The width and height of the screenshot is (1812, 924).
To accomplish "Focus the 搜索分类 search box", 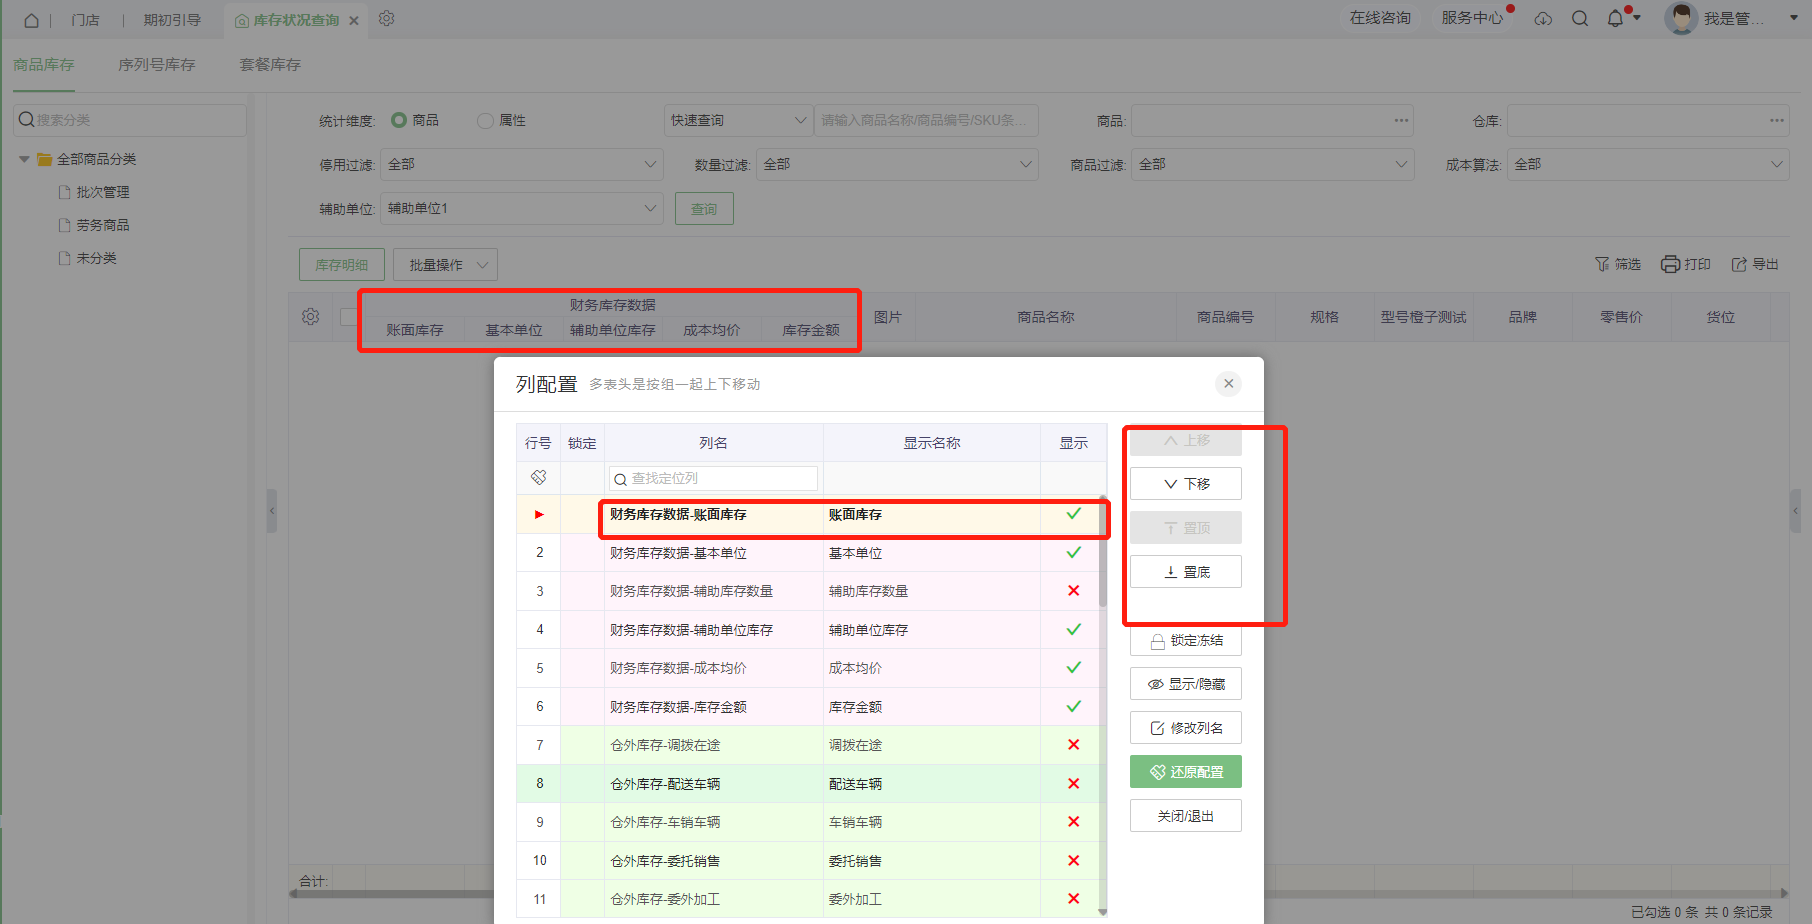I will pyautogui.click(x=129, y=120).
